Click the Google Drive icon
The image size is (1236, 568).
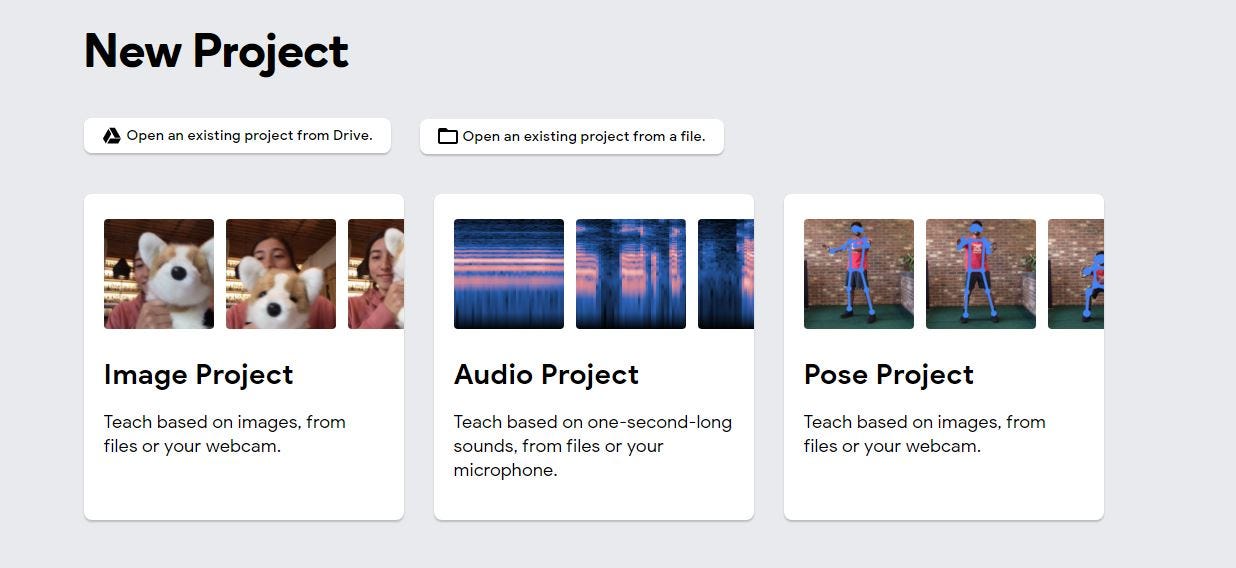pos(112,136)
